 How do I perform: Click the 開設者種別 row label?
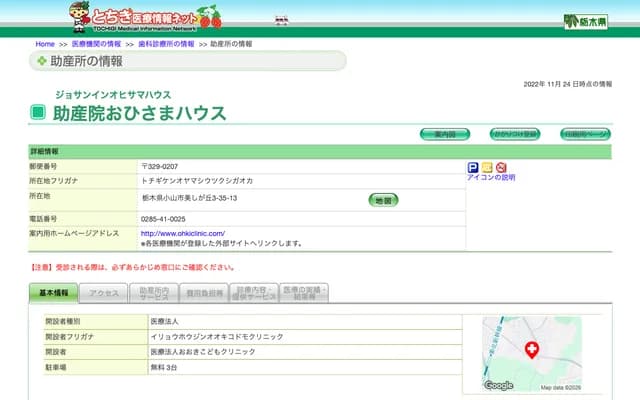63,321
